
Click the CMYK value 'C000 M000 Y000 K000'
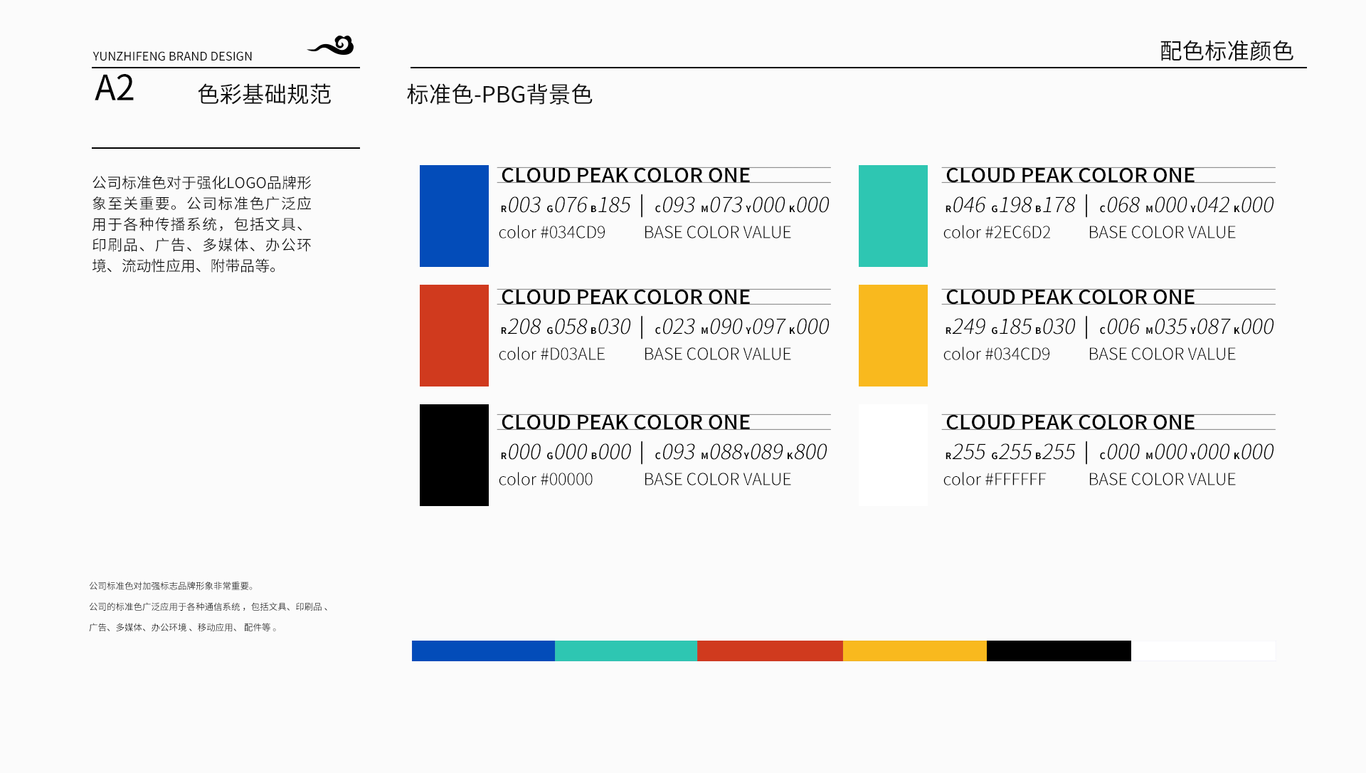[1187, 453]
